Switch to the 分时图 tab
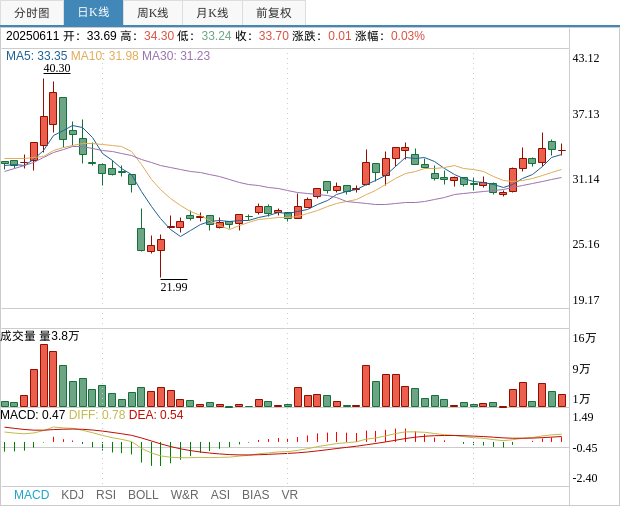Screen dimensions: 620x506 (x=32, y=13)
